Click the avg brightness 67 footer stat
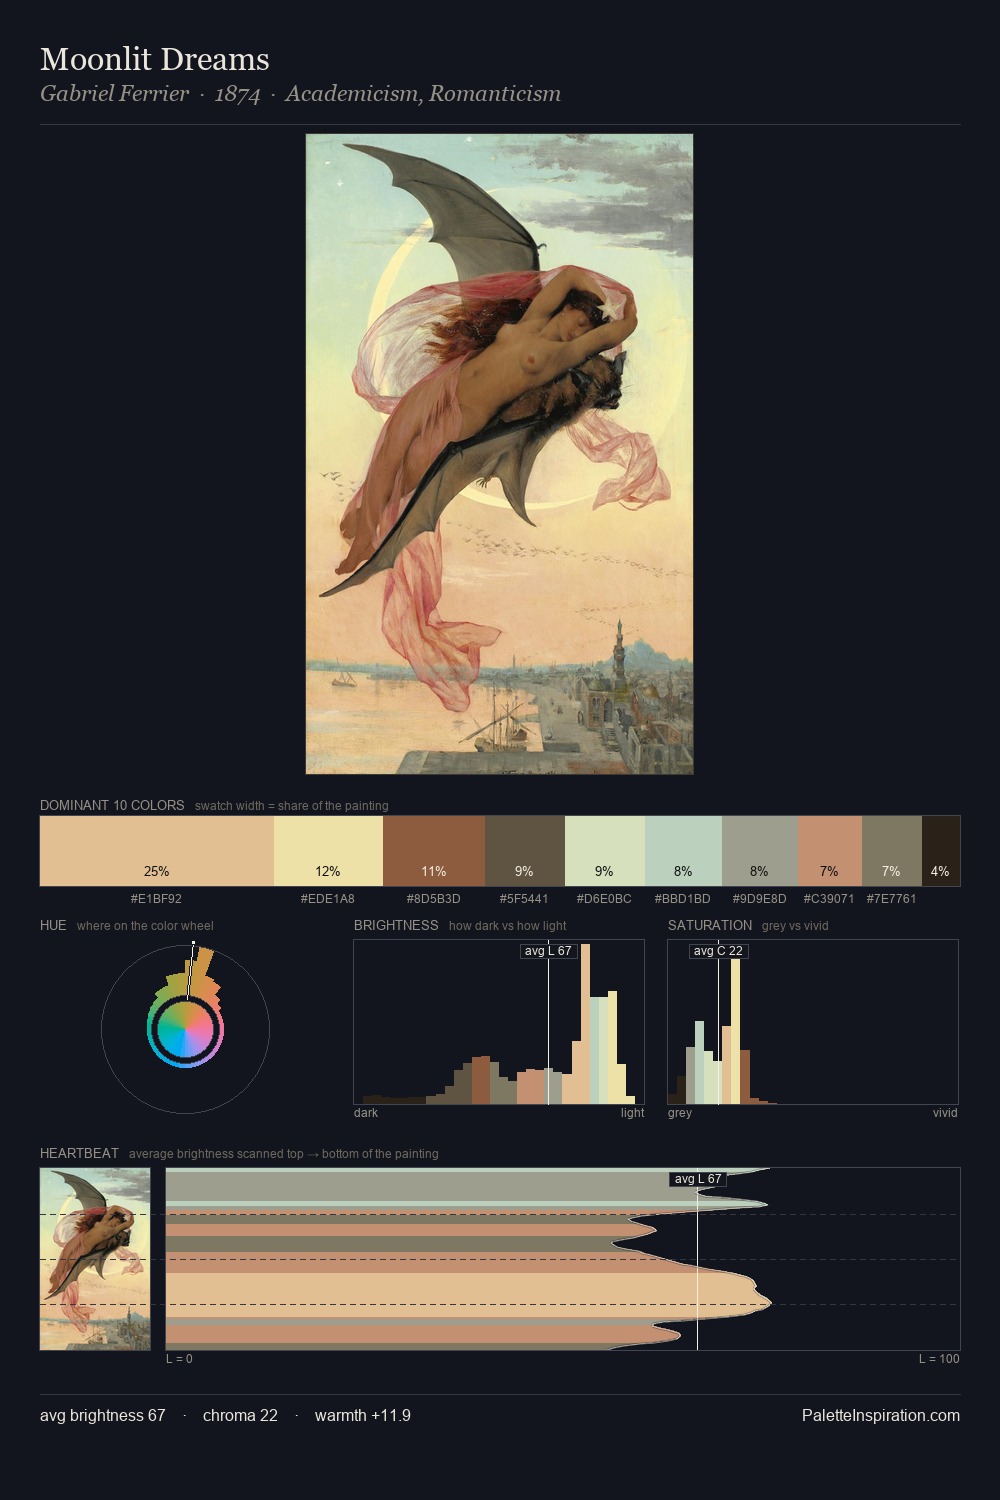Viewport: 1000px width, 1500px height. click(x=103, y=1415)
